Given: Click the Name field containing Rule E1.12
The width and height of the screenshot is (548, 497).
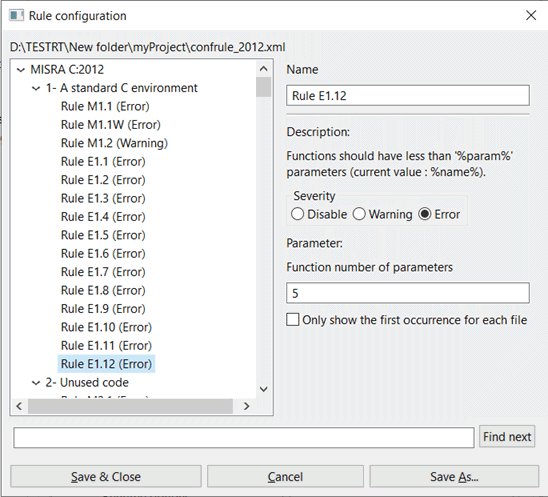Looking at the screenshot, I should click(x=408, y=95).
